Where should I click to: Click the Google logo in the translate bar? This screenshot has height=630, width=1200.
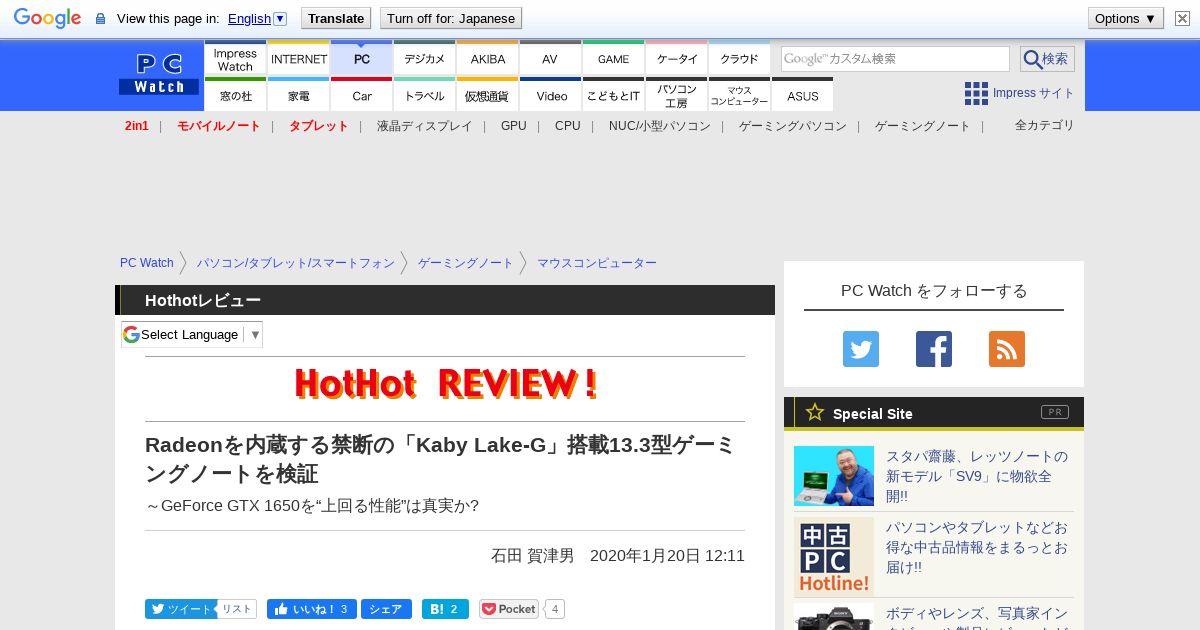[47, 18]
